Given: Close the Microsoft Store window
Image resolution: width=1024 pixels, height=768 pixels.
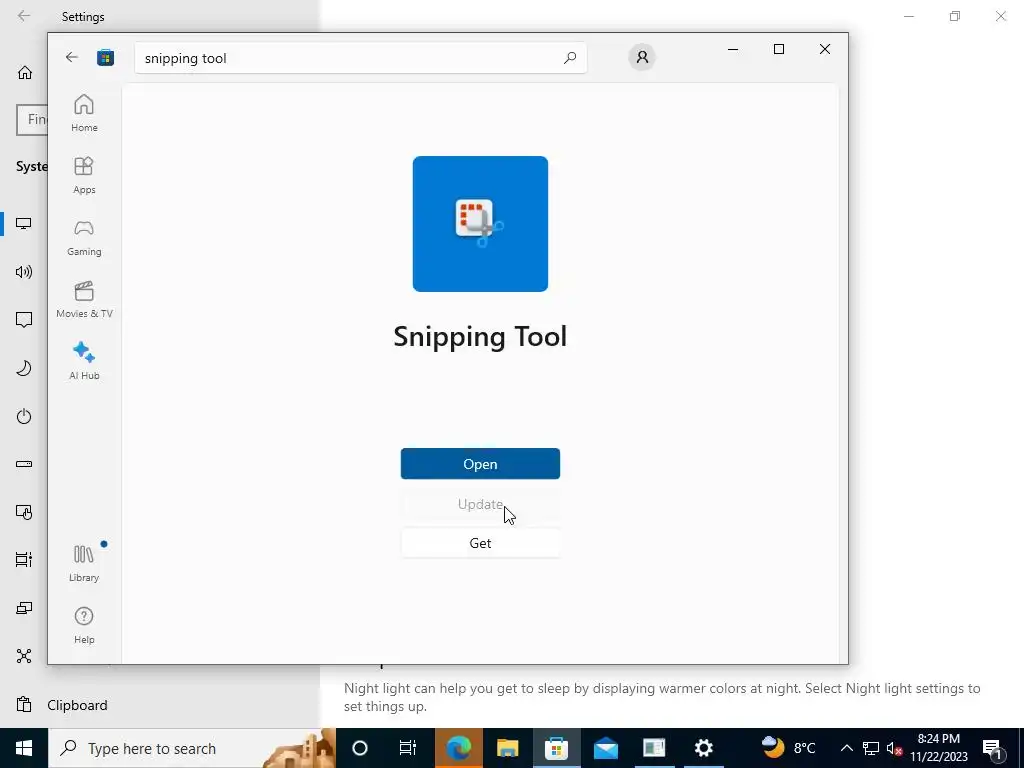Looking at the screenshot, I should pos(825,49).
